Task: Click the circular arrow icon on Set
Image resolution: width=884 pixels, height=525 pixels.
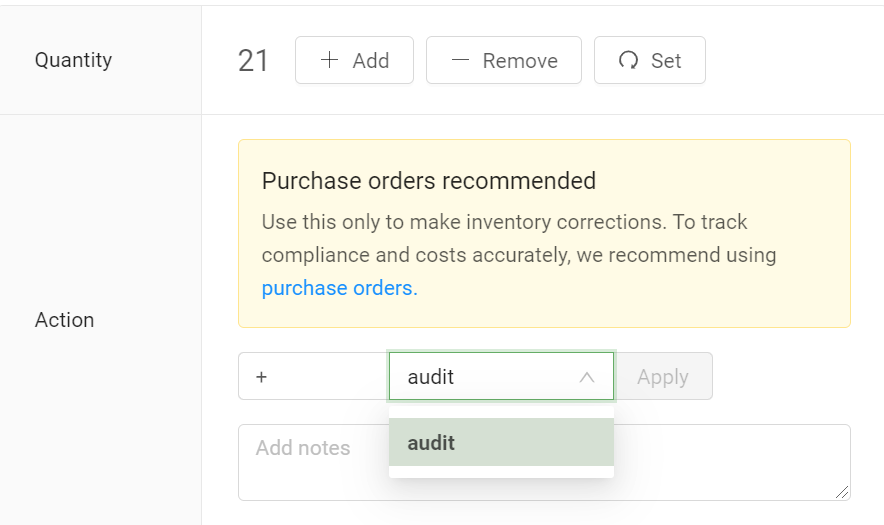Action: pyautogui.click(x=628, y=60)
